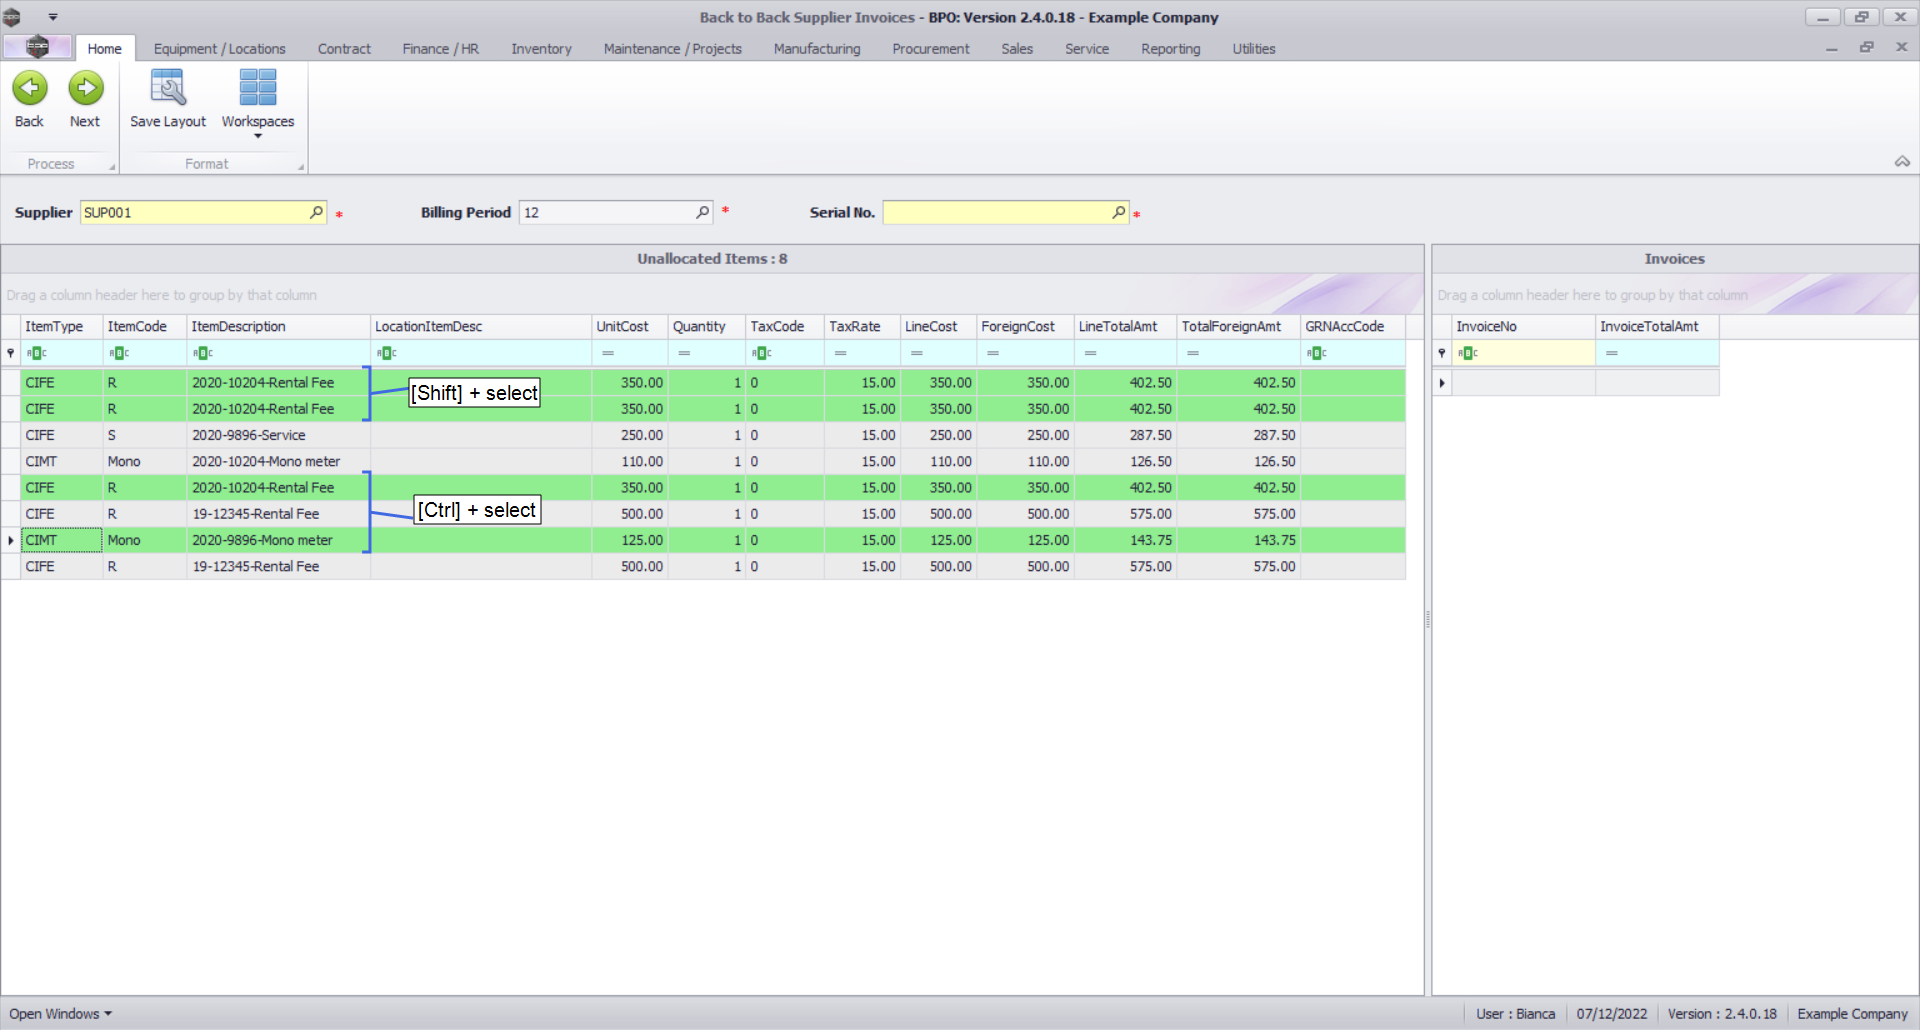The image size is (1920, 1030).
Task: Click the Serial No. search magnifier
Action: point(1118,212)
